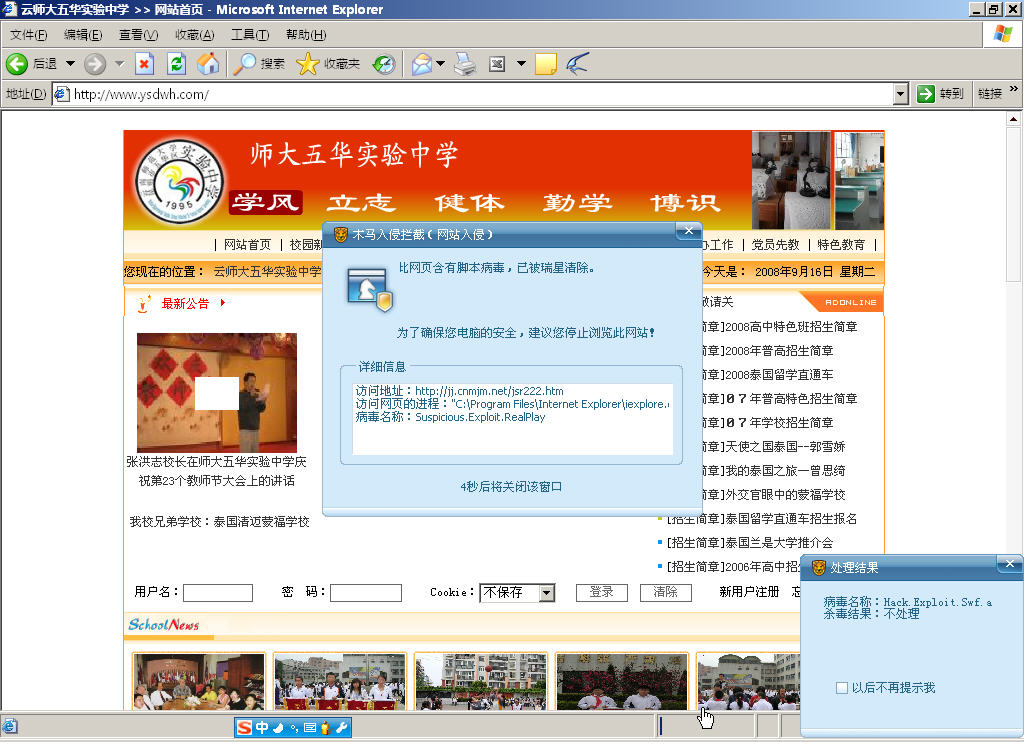
Task: Open the address bar dropdown arrow
Action: [901, 94]
